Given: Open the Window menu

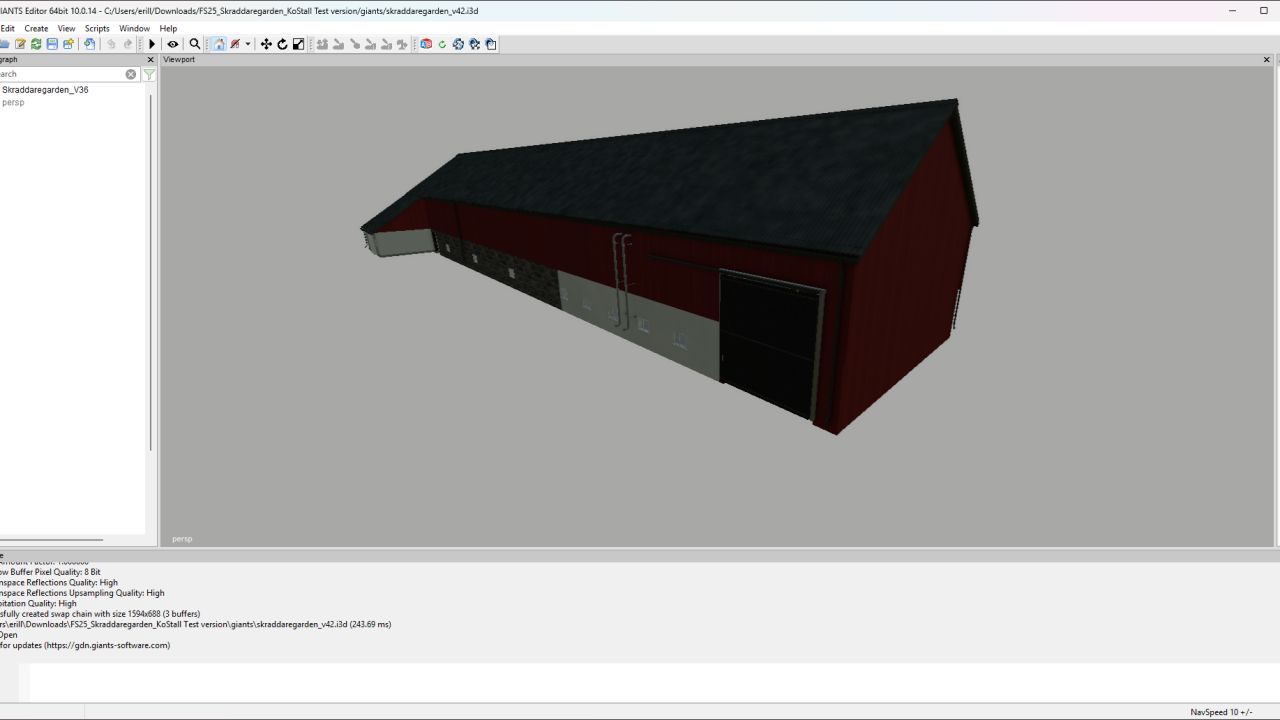Looking at the screenshot, I should coord(134,28).
